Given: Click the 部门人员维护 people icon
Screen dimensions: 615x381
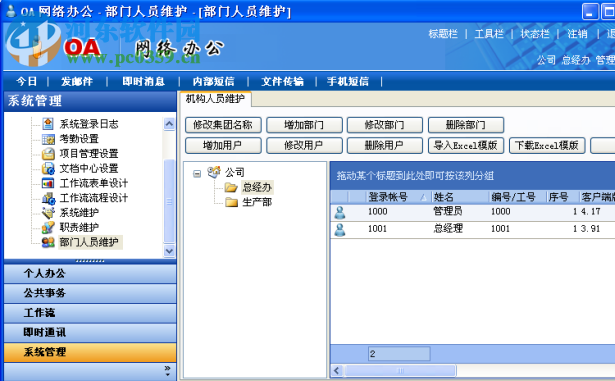Looking at the screenshot, I should pos(48,242).
